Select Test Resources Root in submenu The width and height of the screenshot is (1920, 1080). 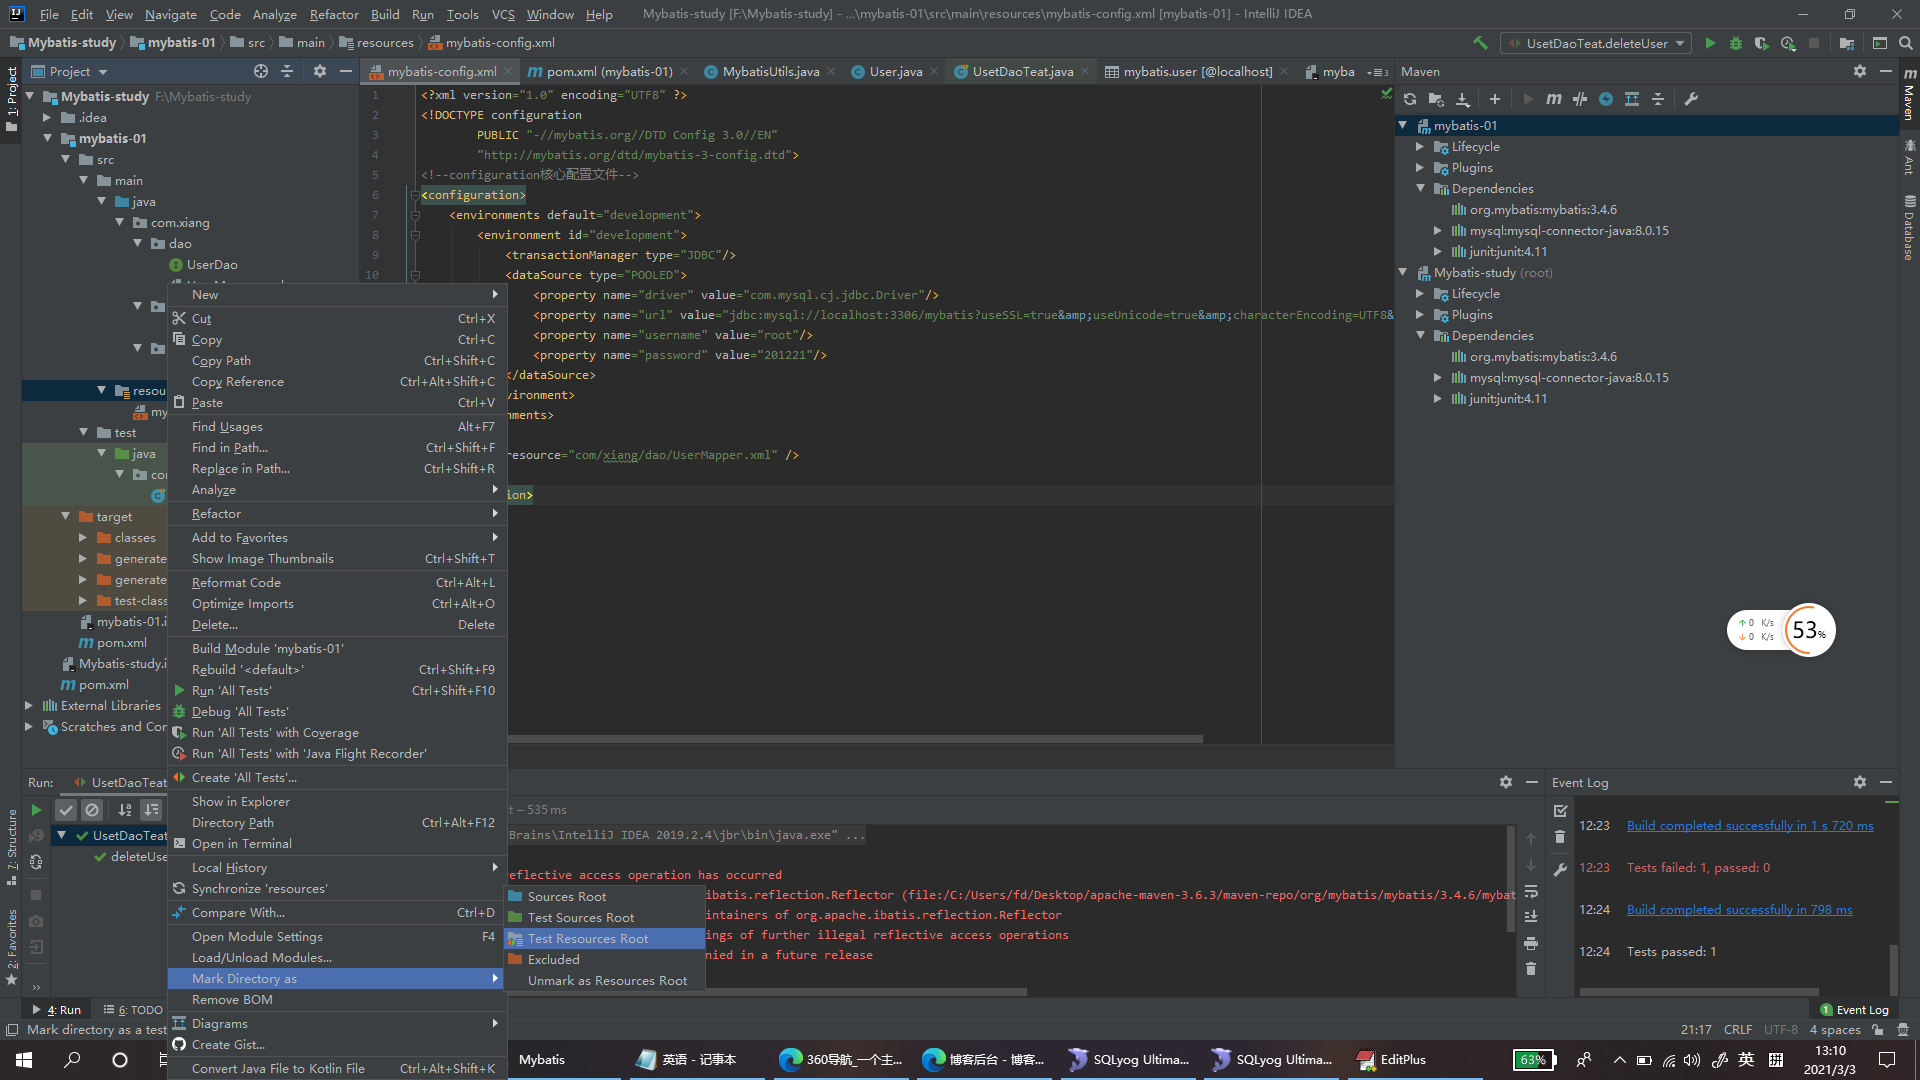588,939
